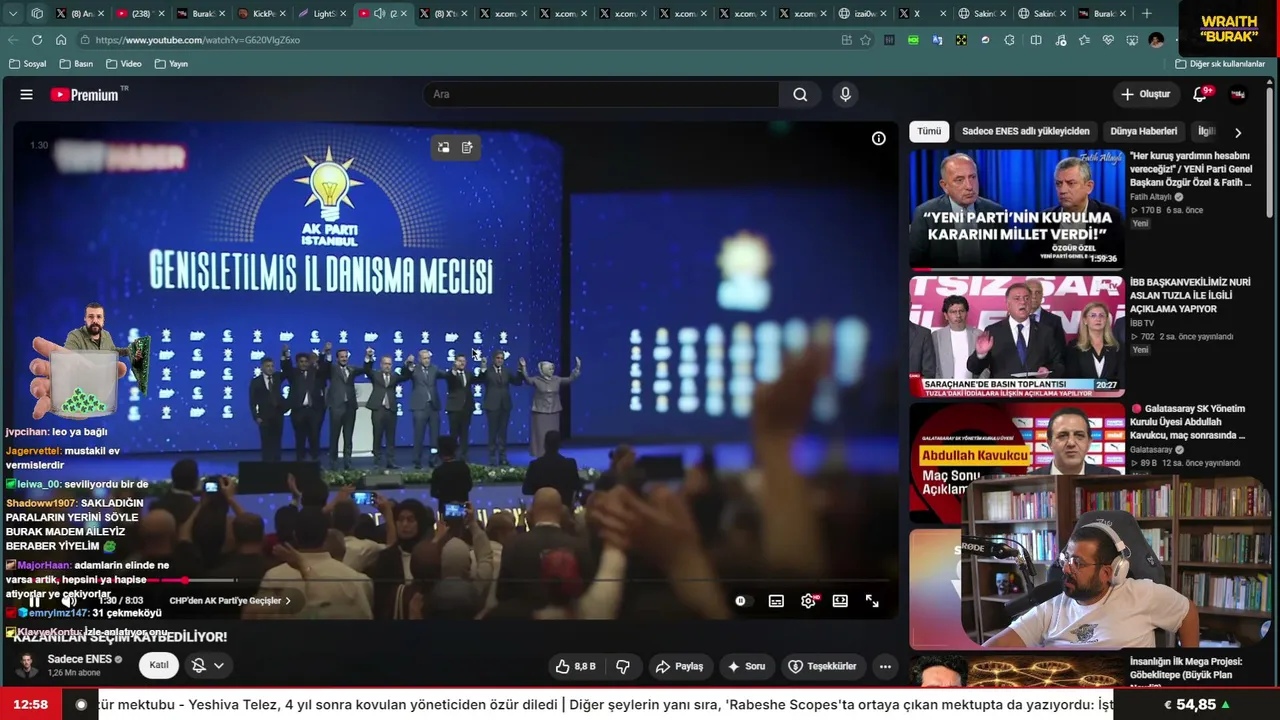
Task: Open the YouTube account avatar menu
Action: (x=1238, y=94)
